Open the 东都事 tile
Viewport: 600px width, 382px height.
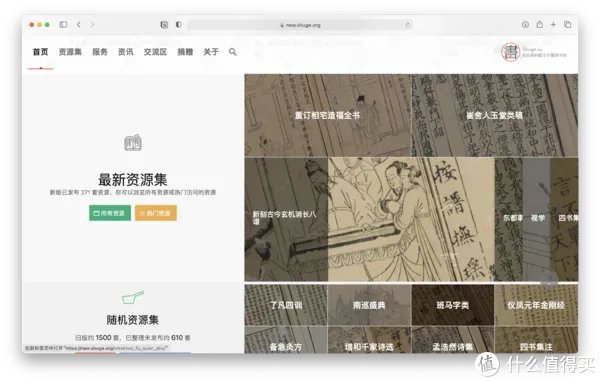pyautogui.click(x=509, y=219)
